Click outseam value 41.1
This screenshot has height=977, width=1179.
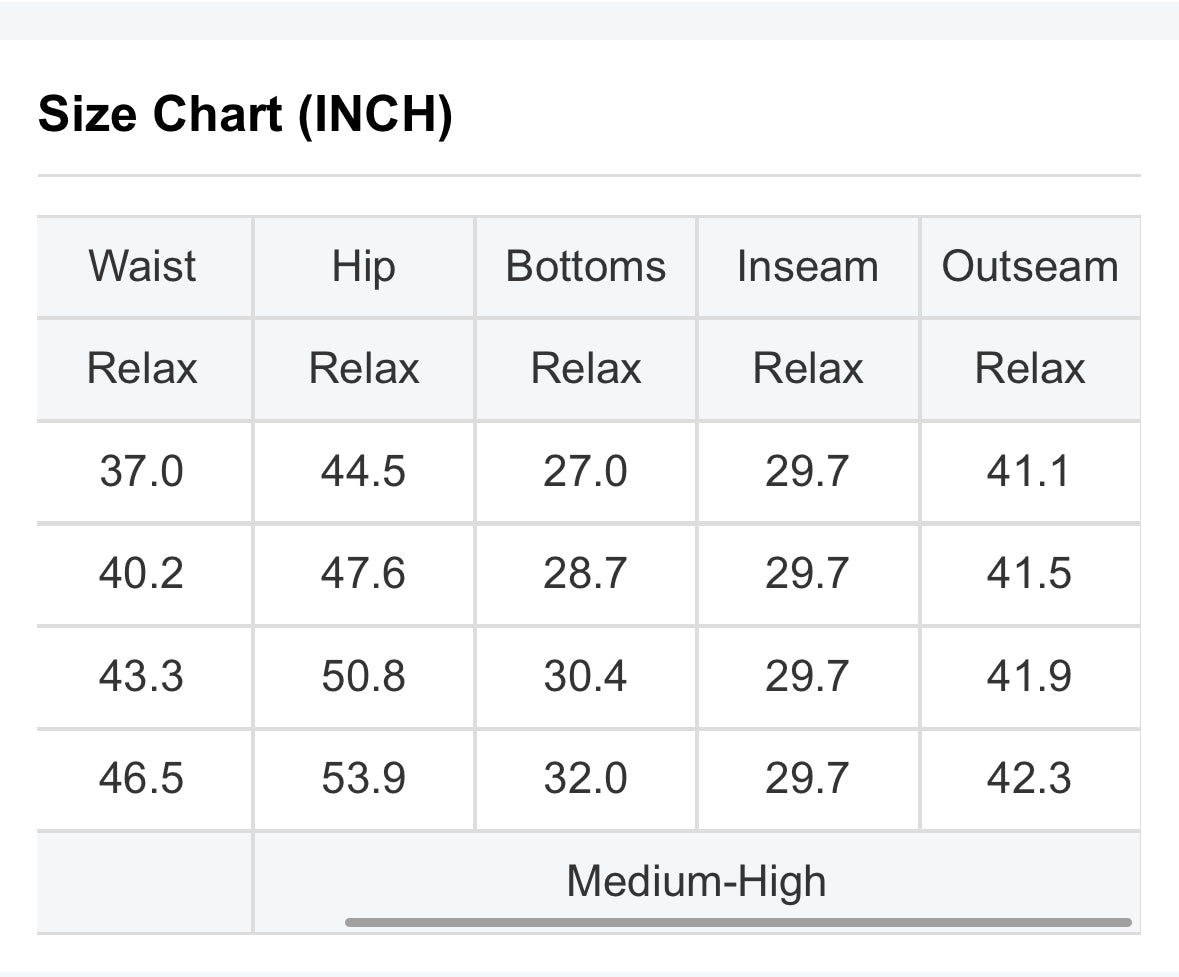click(1031, 471)
